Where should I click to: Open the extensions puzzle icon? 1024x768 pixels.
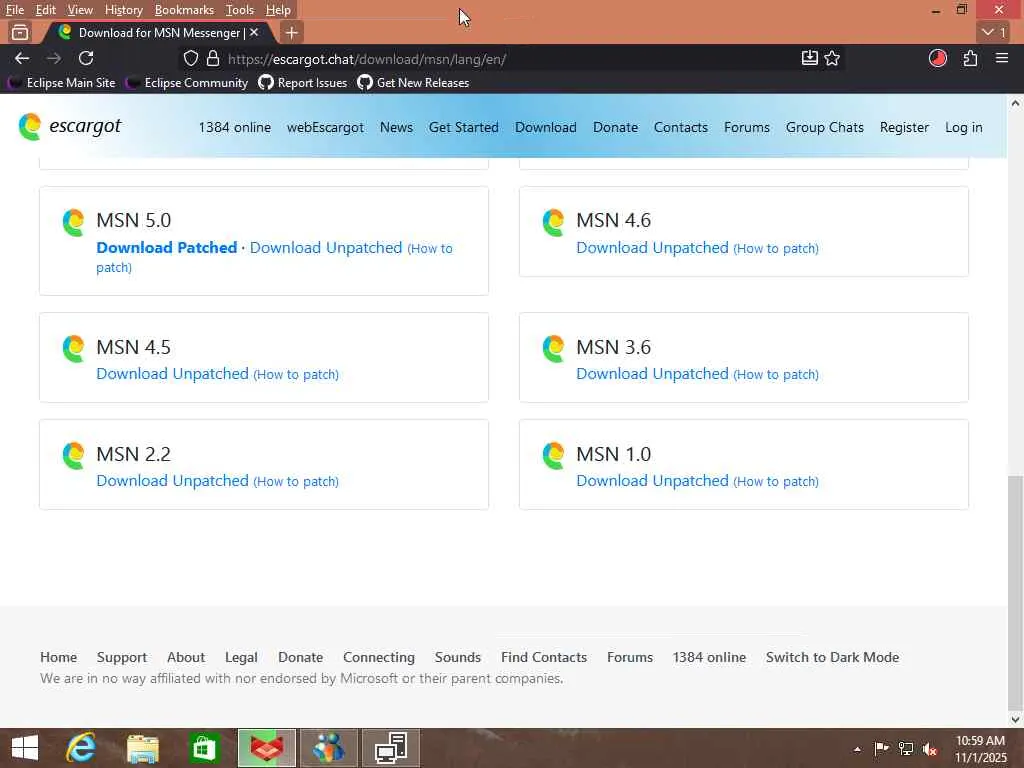pyautogui.click(x=970, y=58)
